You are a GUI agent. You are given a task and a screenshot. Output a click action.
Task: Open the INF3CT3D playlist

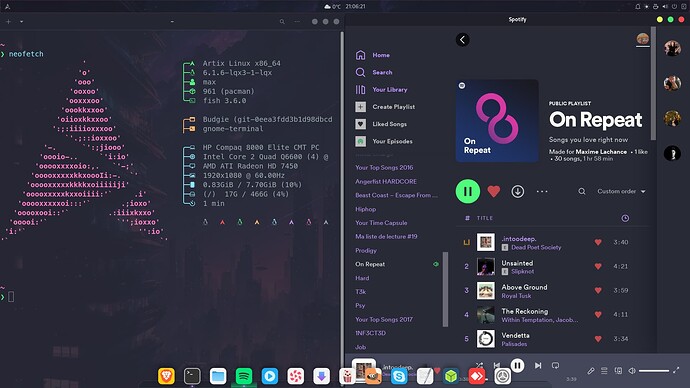pos(371,333)
